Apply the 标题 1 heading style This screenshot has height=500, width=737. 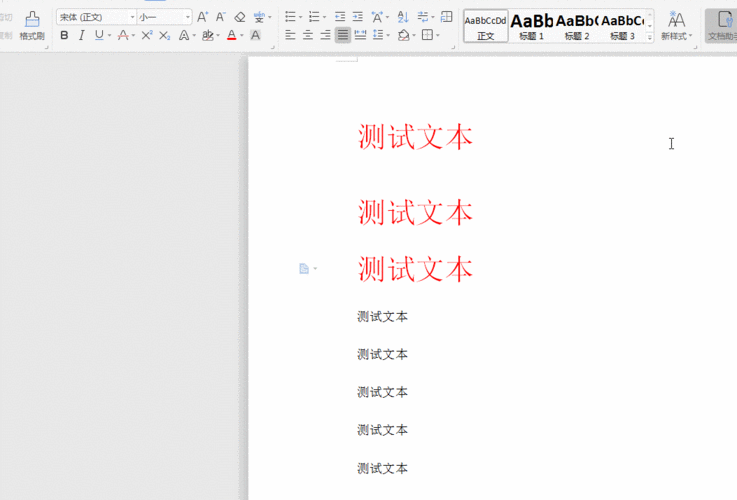(x=532, y=26)
